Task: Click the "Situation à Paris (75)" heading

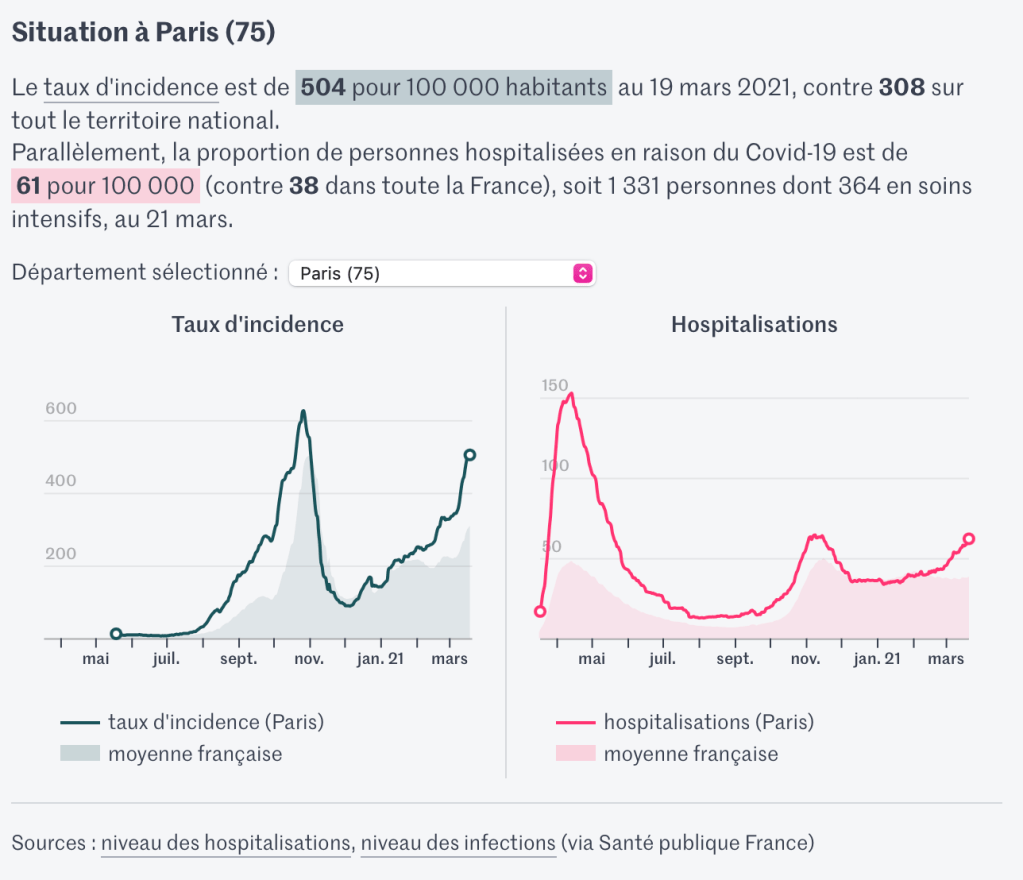Action: 143,32
